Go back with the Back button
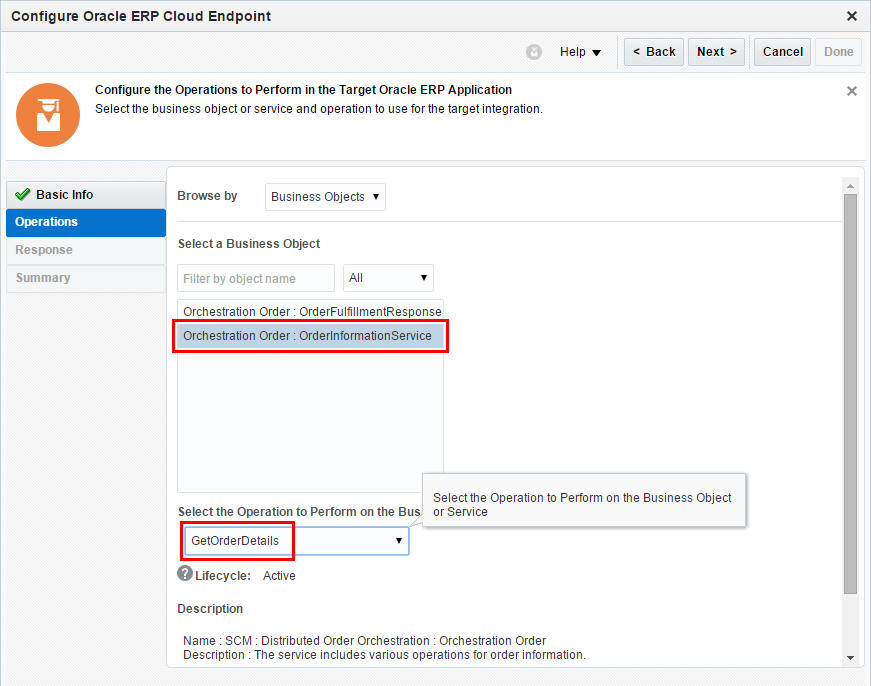 654,52
